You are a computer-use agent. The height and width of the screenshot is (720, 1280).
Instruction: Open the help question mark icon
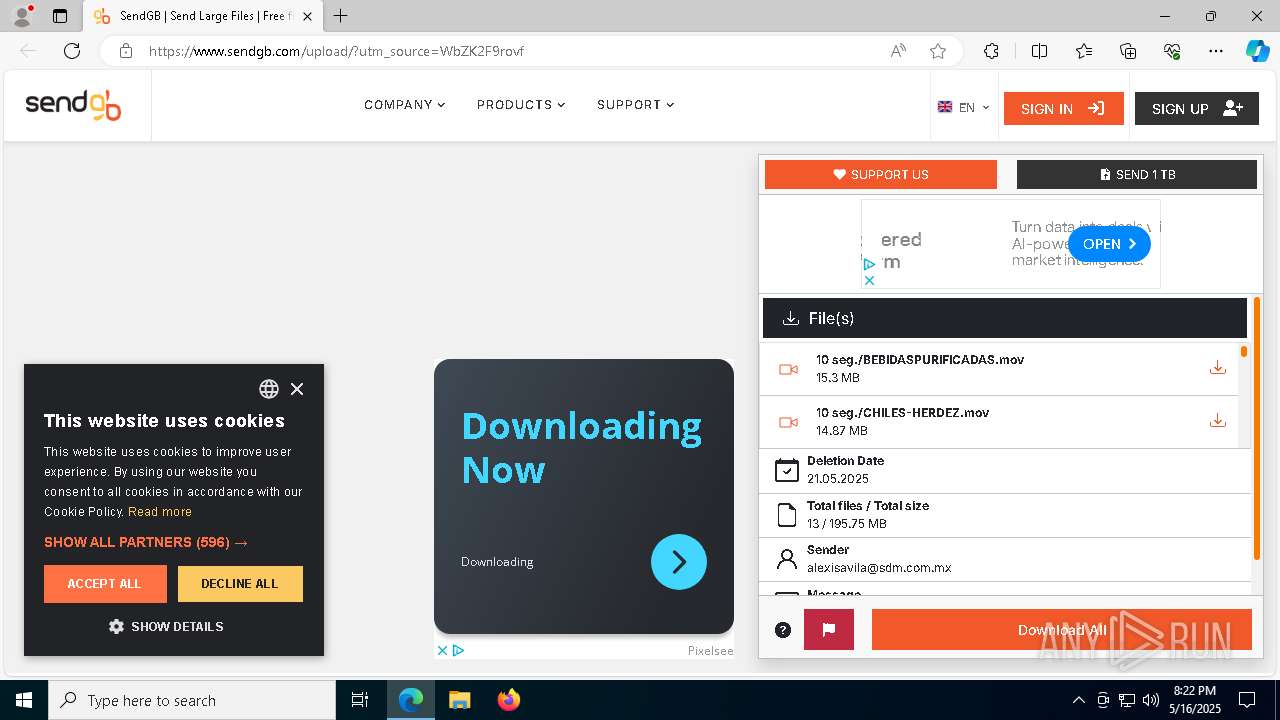(783, 630)
